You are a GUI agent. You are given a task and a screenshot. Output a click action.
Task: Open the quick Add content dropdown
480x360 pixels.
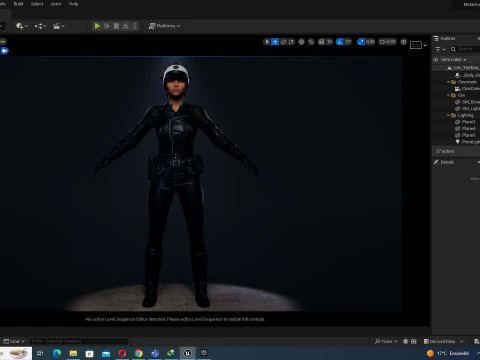22,26
